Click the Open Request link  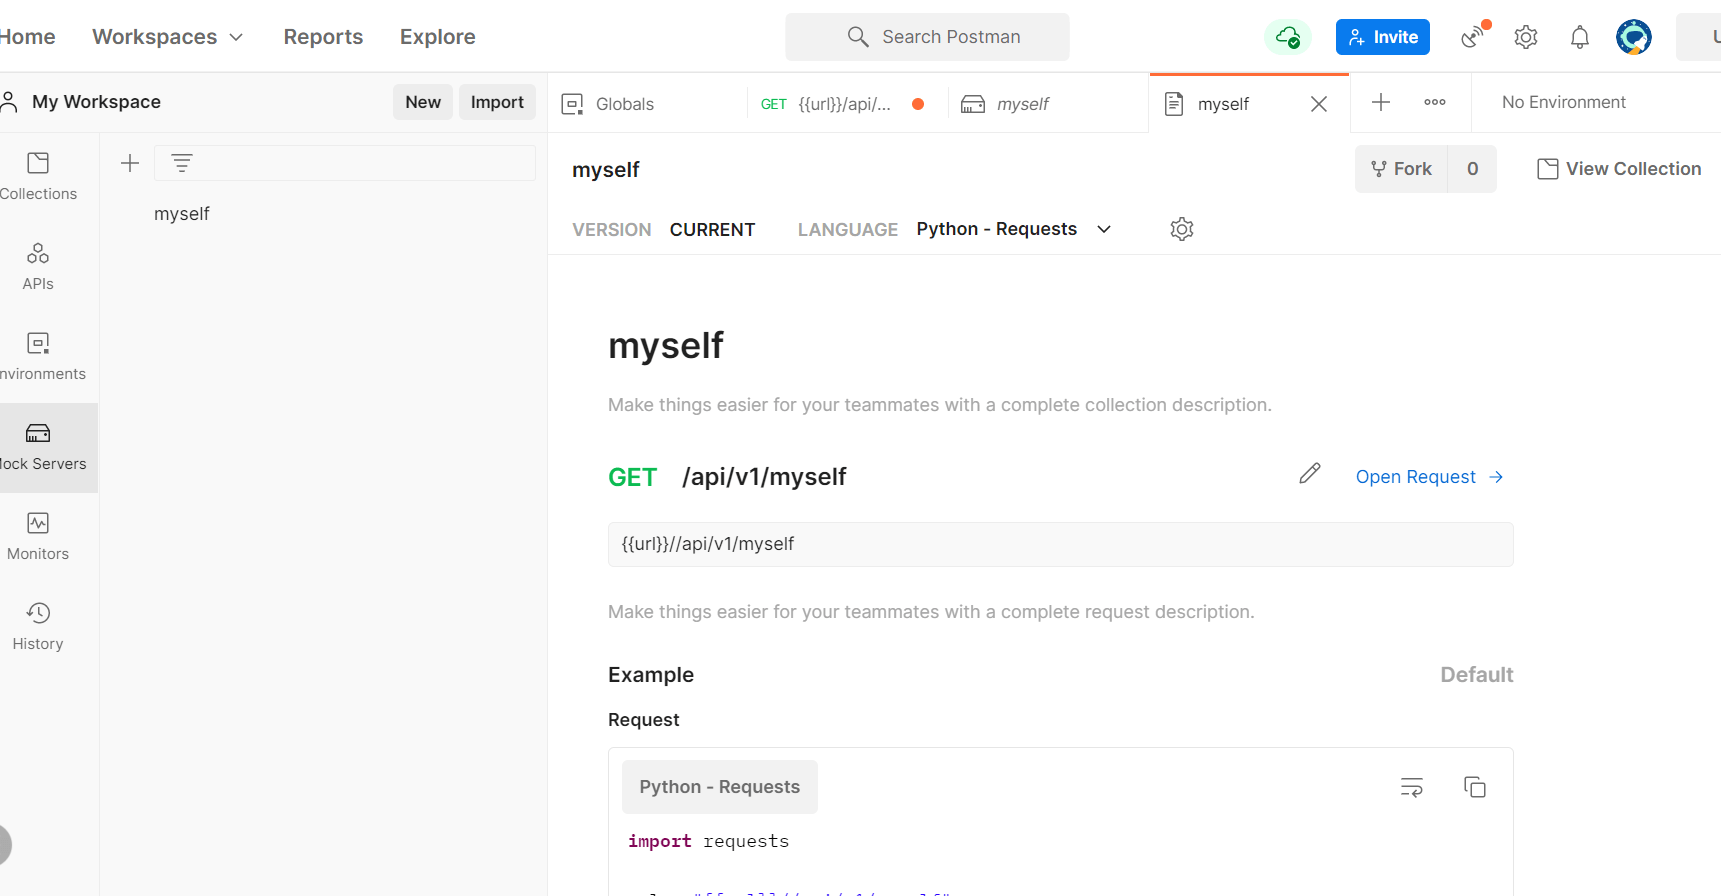pos(1430,477)
